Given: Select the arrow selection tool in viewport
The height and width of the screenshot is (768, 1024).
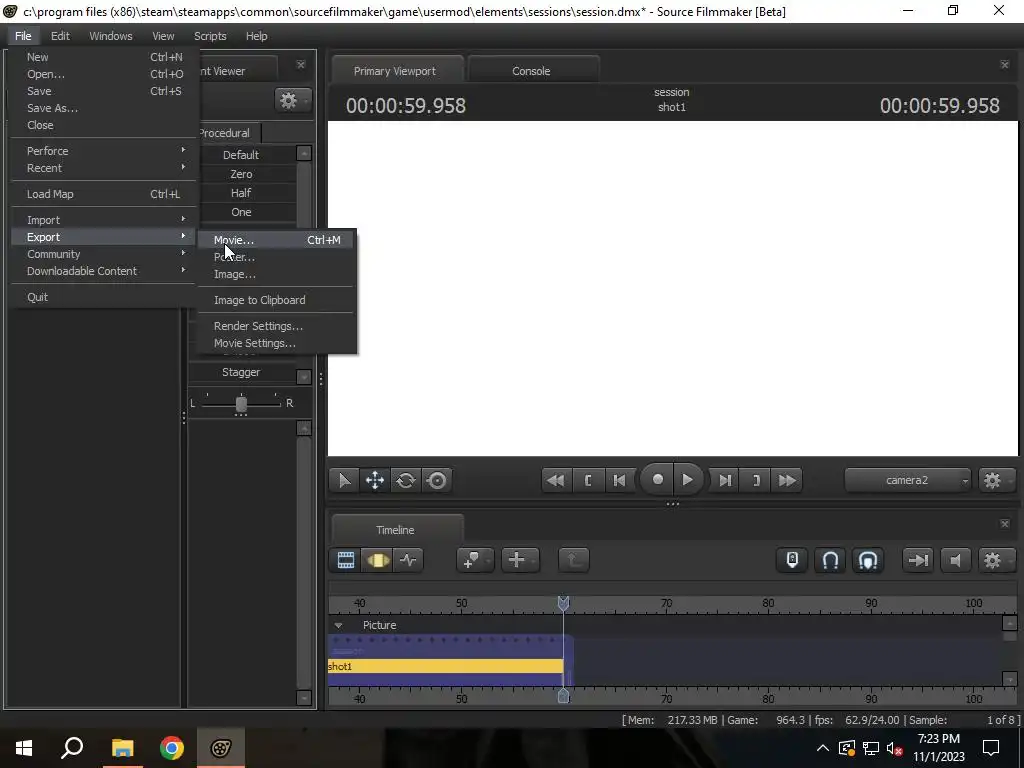Looking at the screenshot, I should coord(344,481).
